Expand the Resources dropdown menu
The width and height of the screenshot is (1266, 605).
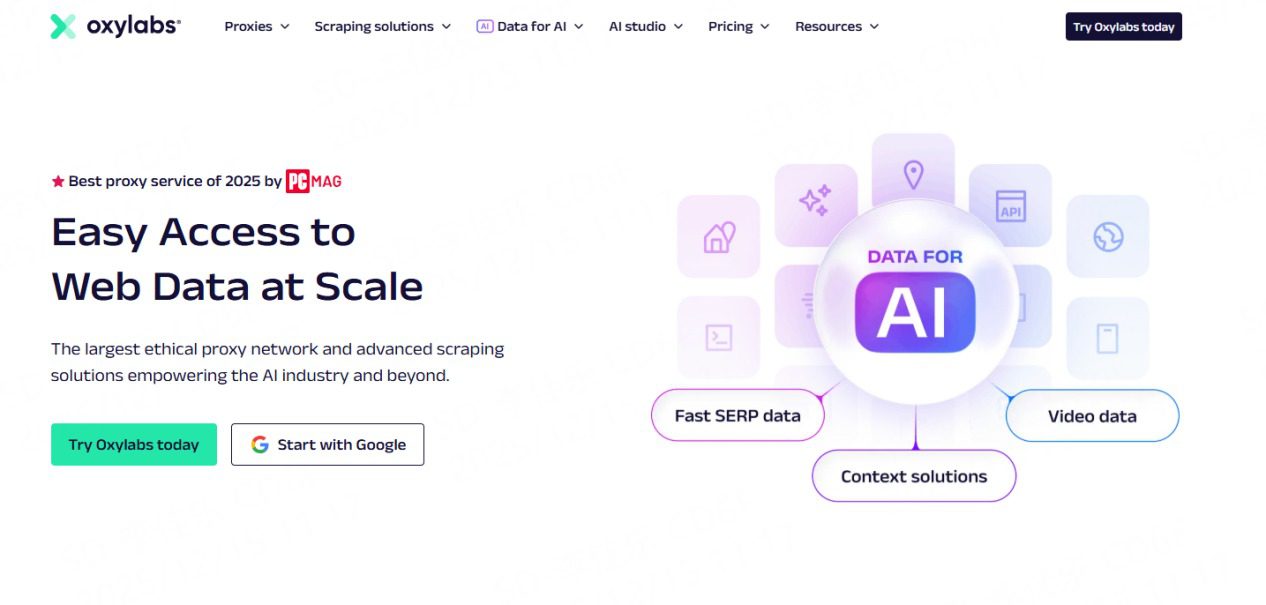click(836, 27)
